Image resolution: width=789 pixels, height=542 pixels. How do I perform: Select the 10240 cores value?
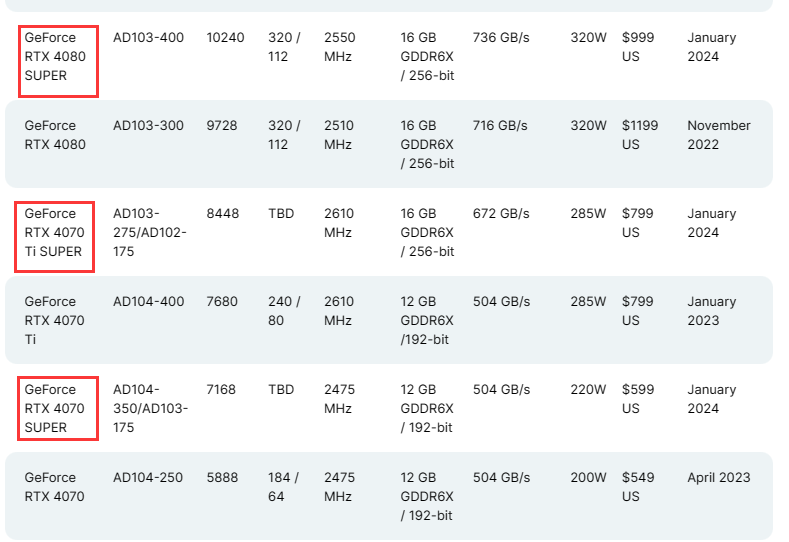click(225, 38)
